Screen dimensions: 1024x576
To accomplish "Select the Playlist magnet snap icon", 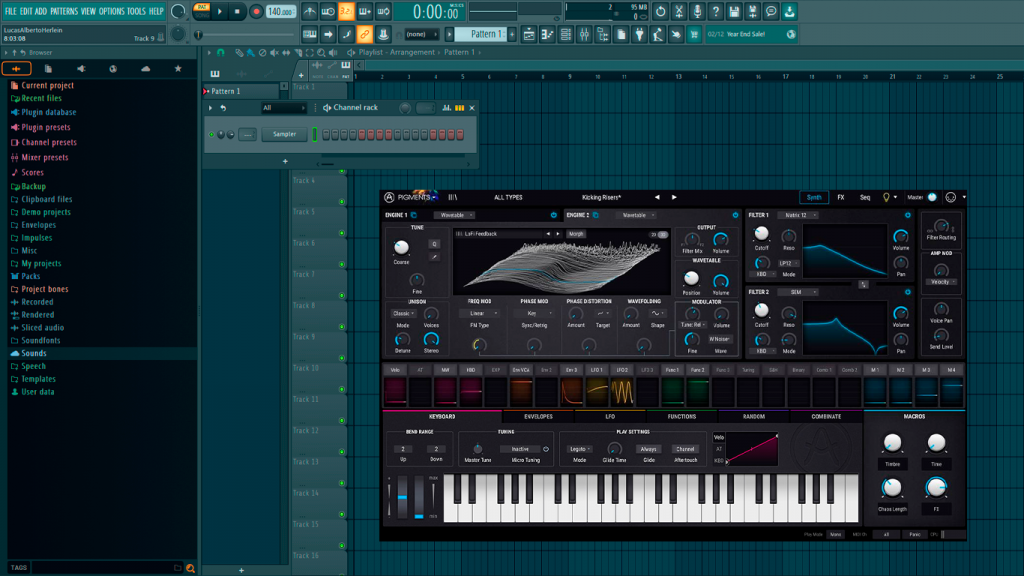I will (221, 53).
